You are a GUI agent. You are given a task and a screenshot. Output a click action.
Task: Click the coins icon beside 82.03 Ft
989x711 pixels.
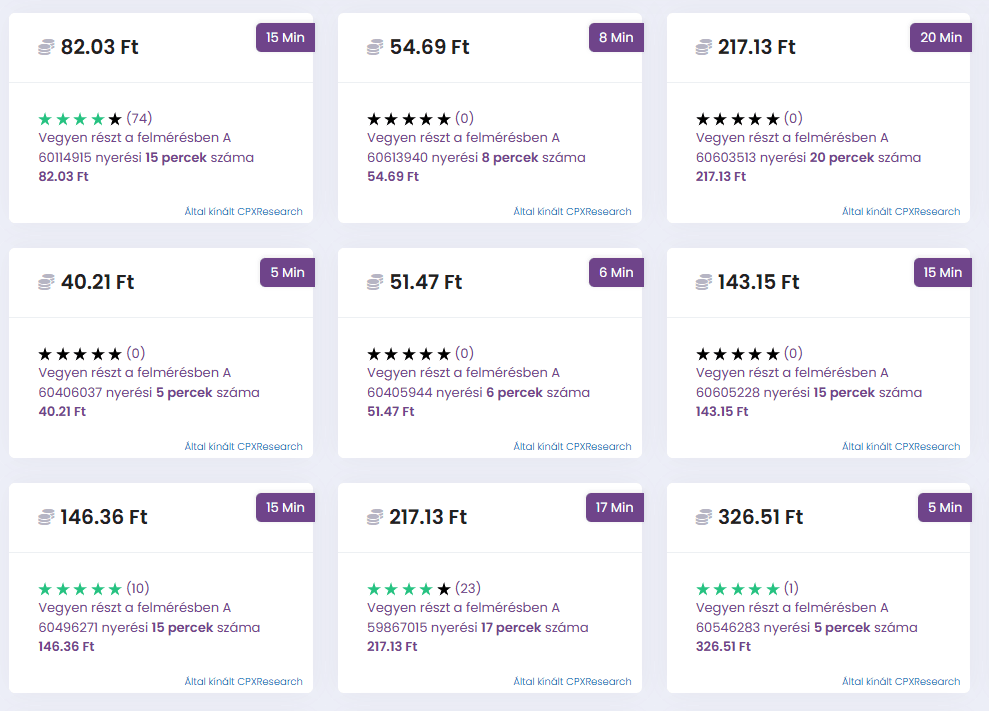tap(46, 47)
